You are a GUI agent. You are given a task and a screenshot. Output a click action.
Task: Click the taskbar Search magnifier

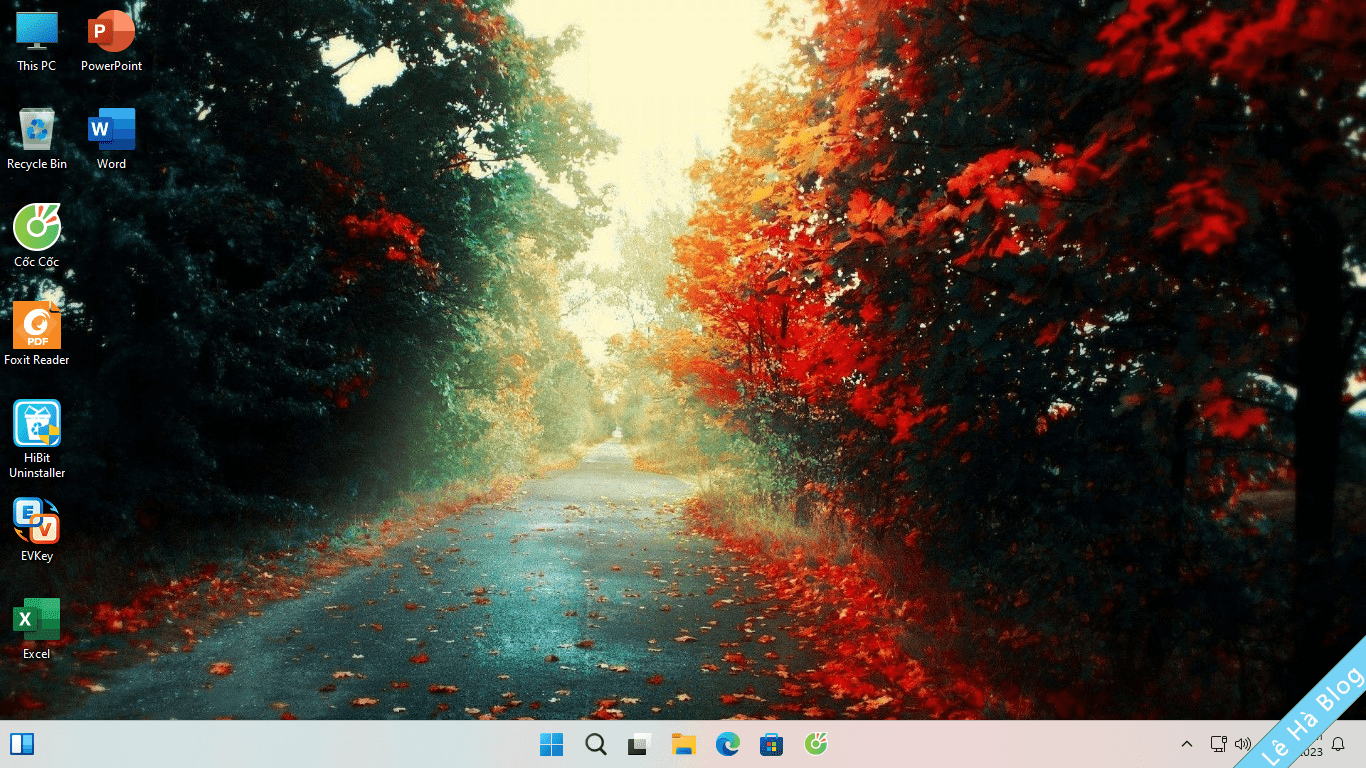point(596,744)
